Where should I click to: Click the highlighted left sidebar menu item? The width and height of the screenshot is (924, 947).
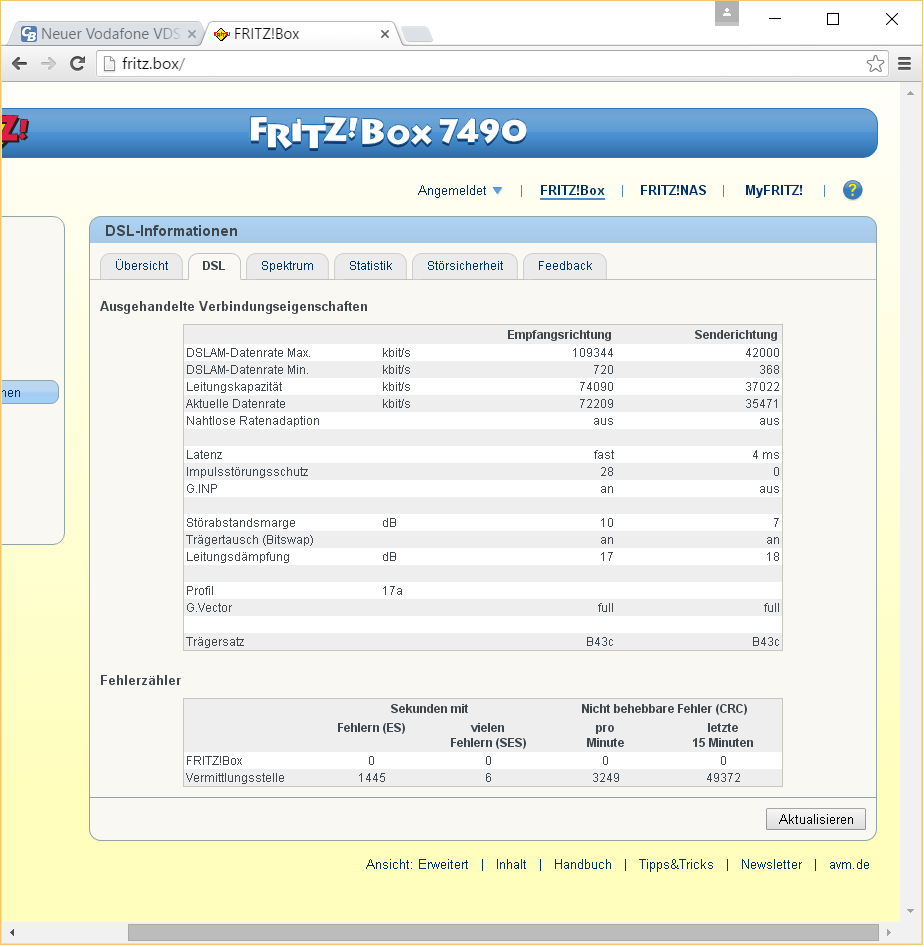coord(29,393)
